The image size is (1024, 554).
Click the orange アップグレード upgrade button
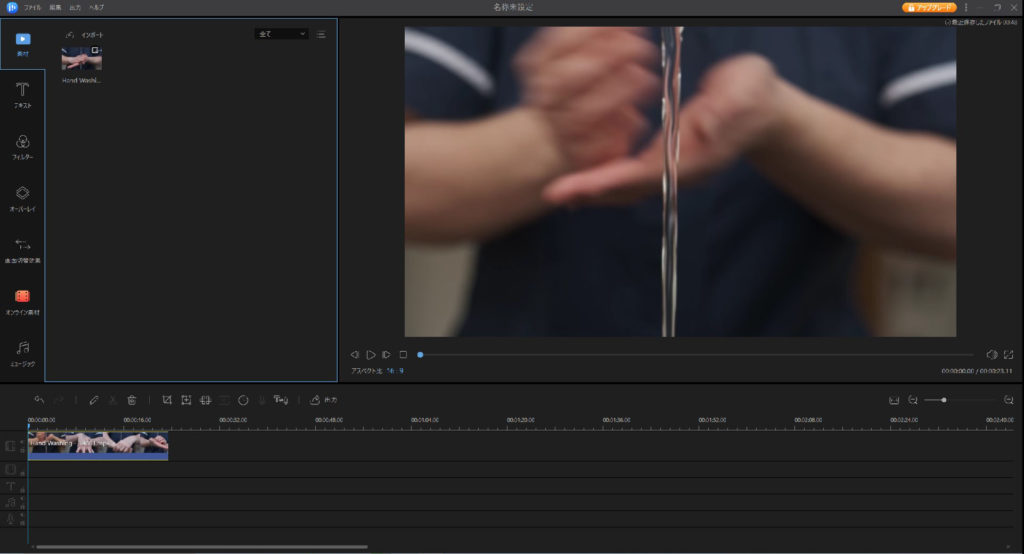(x=929, y=7)
